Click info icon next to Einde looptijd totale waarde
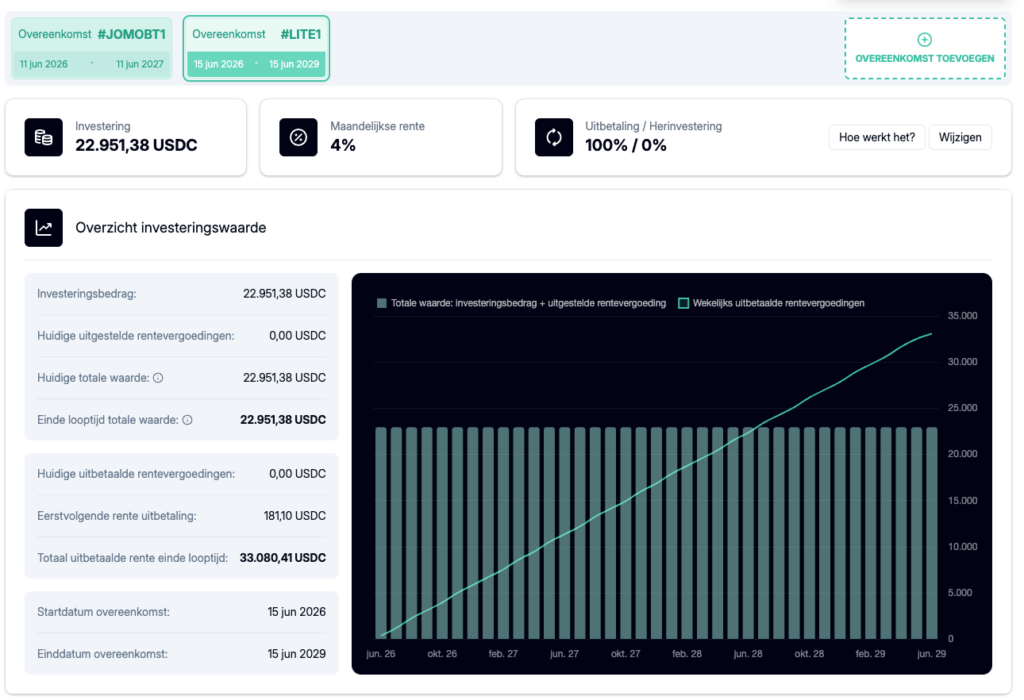 187,420
